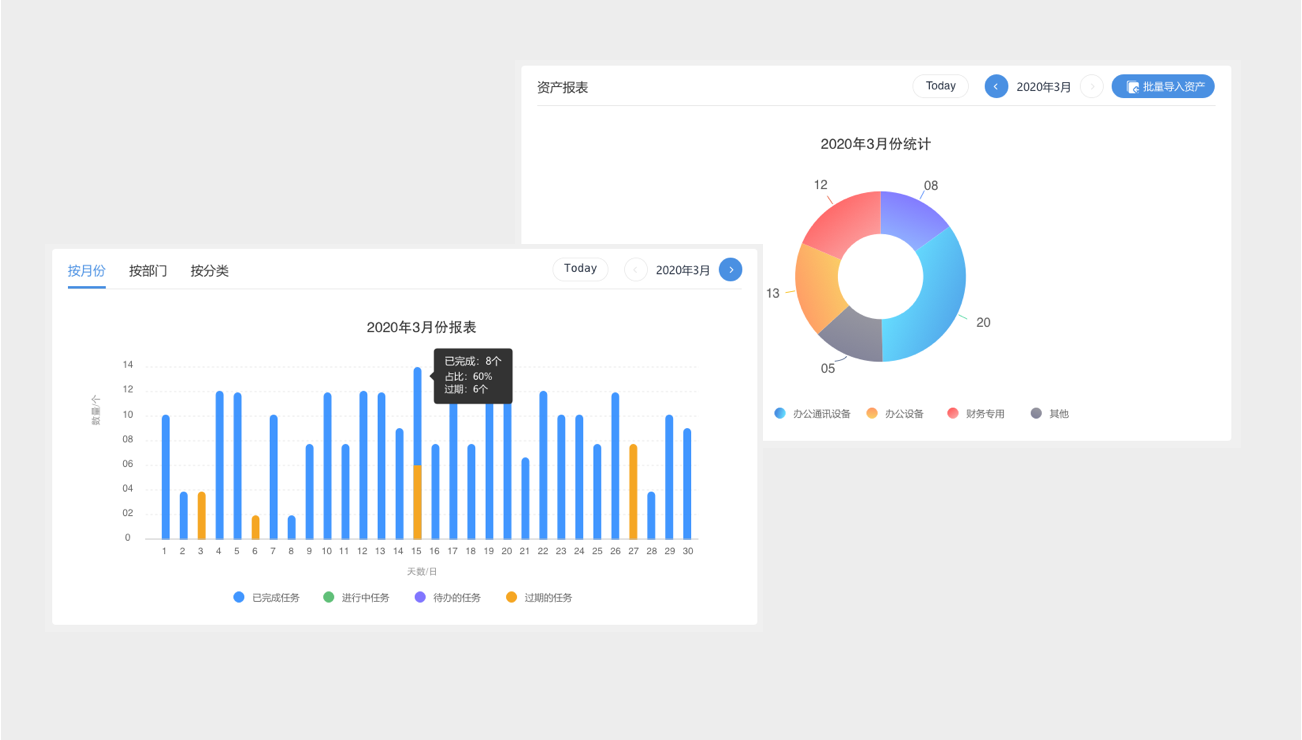The width and height of the screenshot is (1302, 740).
Task: Toggle 办公通讯设备 legend in donut chart
Action: click(x=812, y=414)
